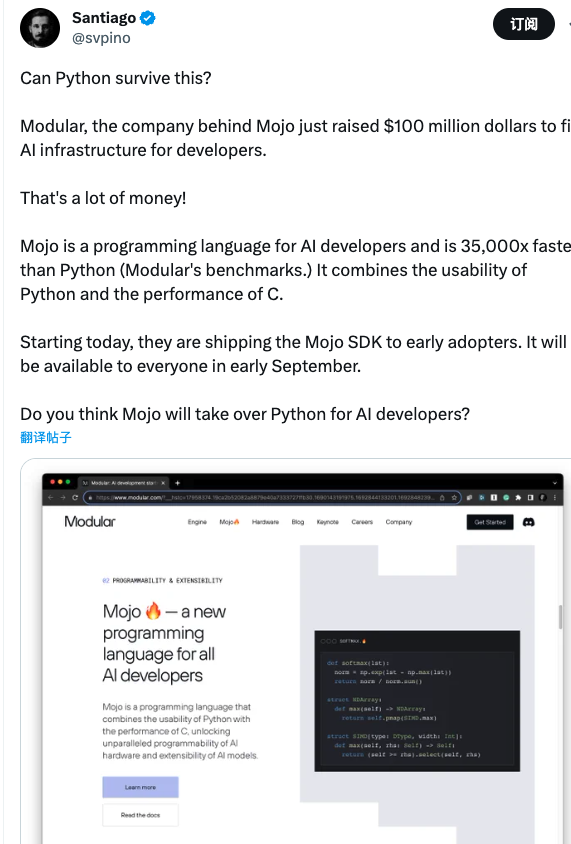Image resolution: width=571 pixels, height=844 pixels.
Task: Click the browser back arrow in the screenshot
Action: (x=51, y=498)
